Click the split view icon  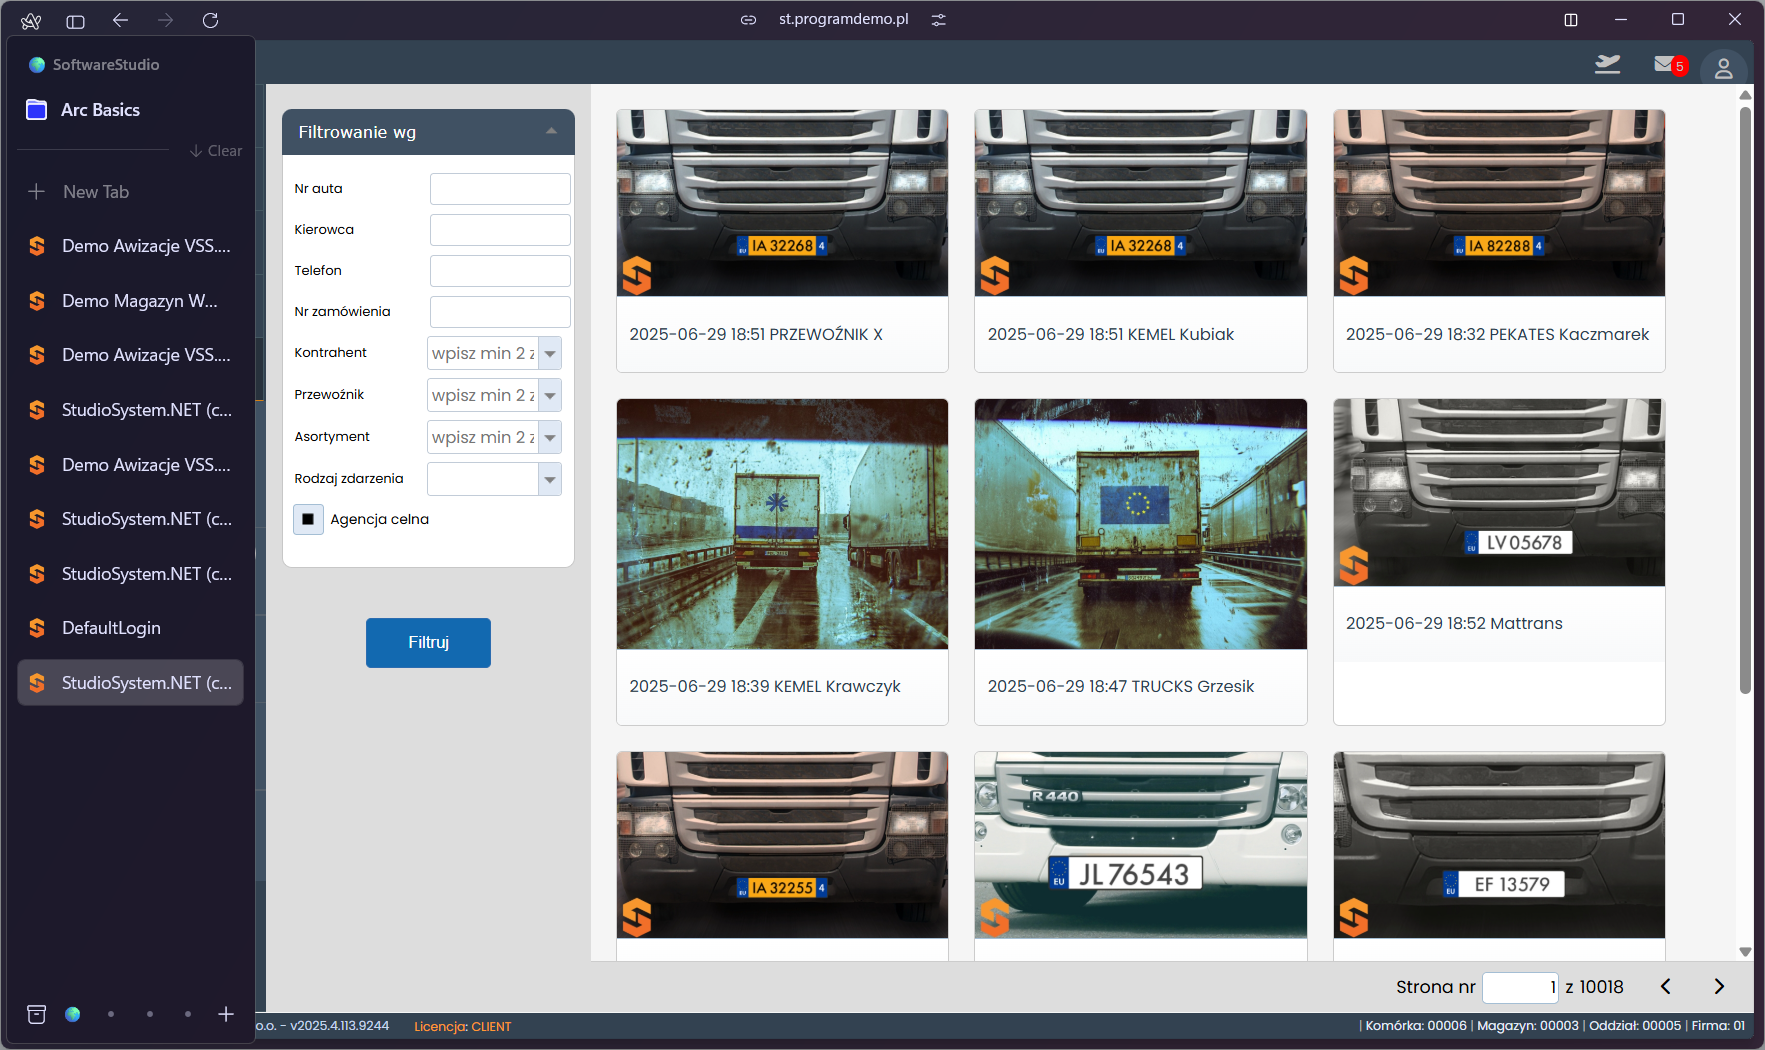[1571, 20]
